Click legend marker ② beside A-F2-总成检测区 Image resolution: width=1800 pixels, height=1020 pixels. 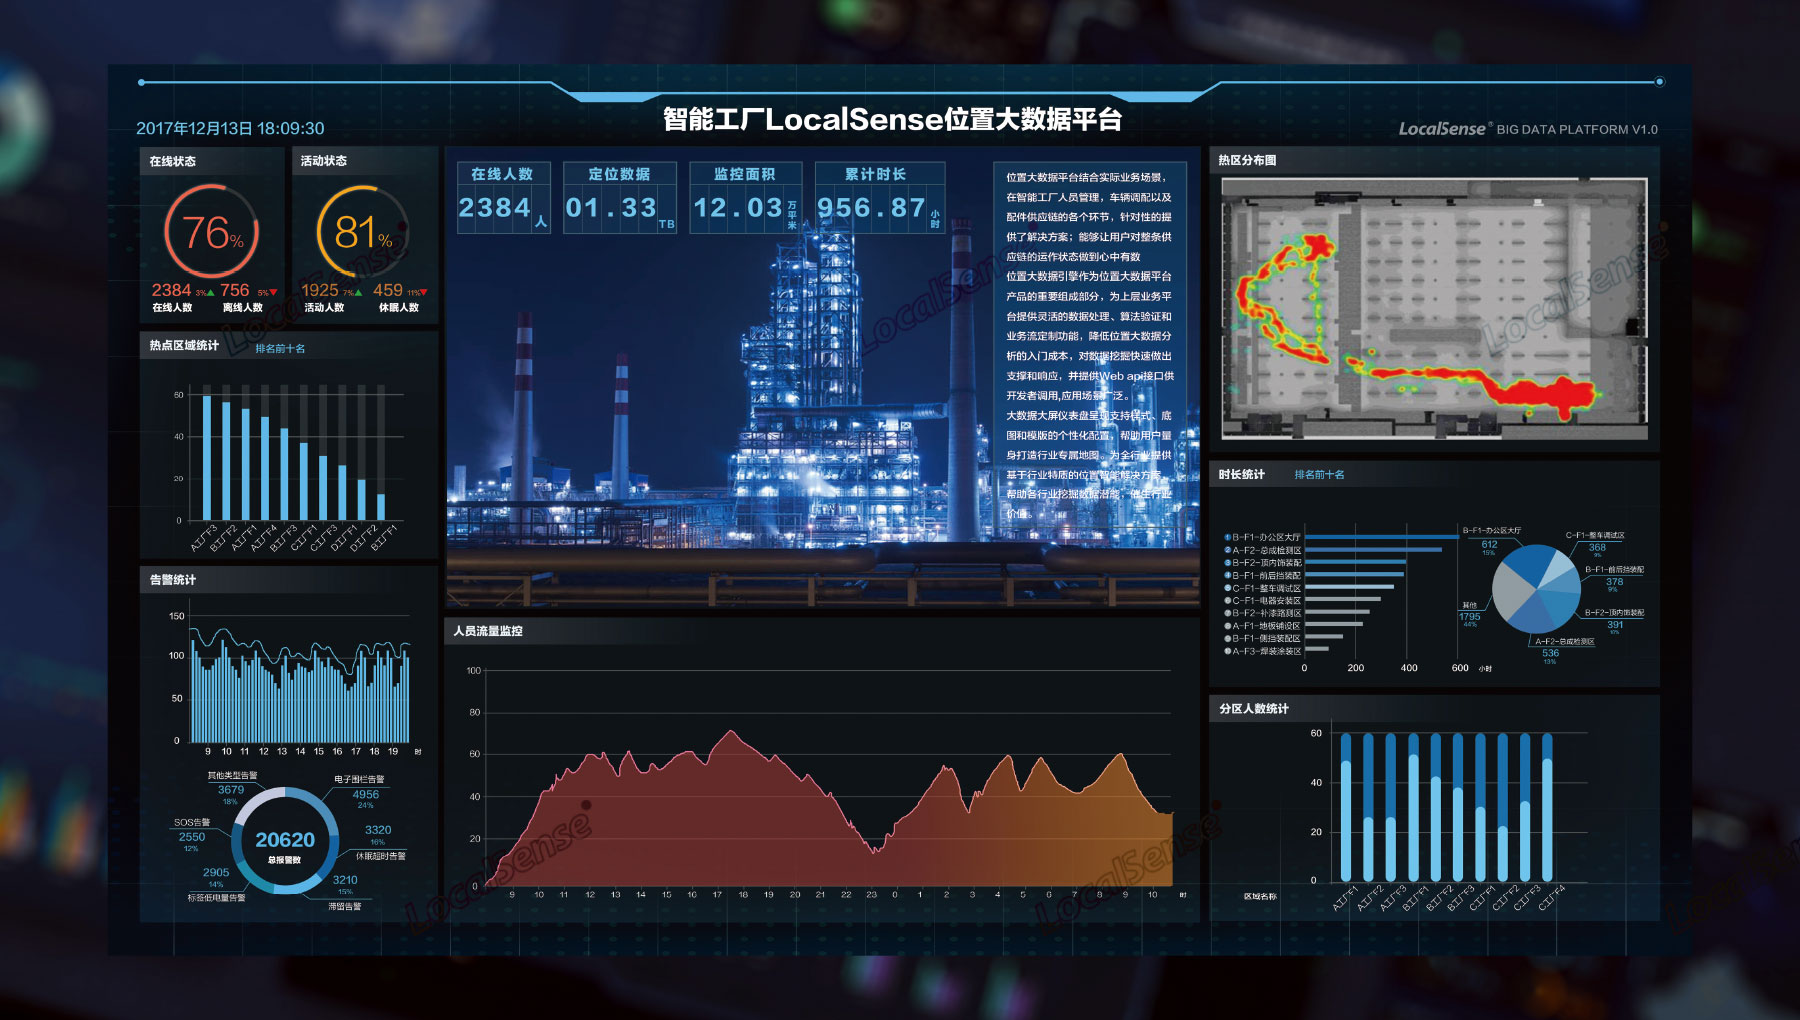tap(1228, 550)
